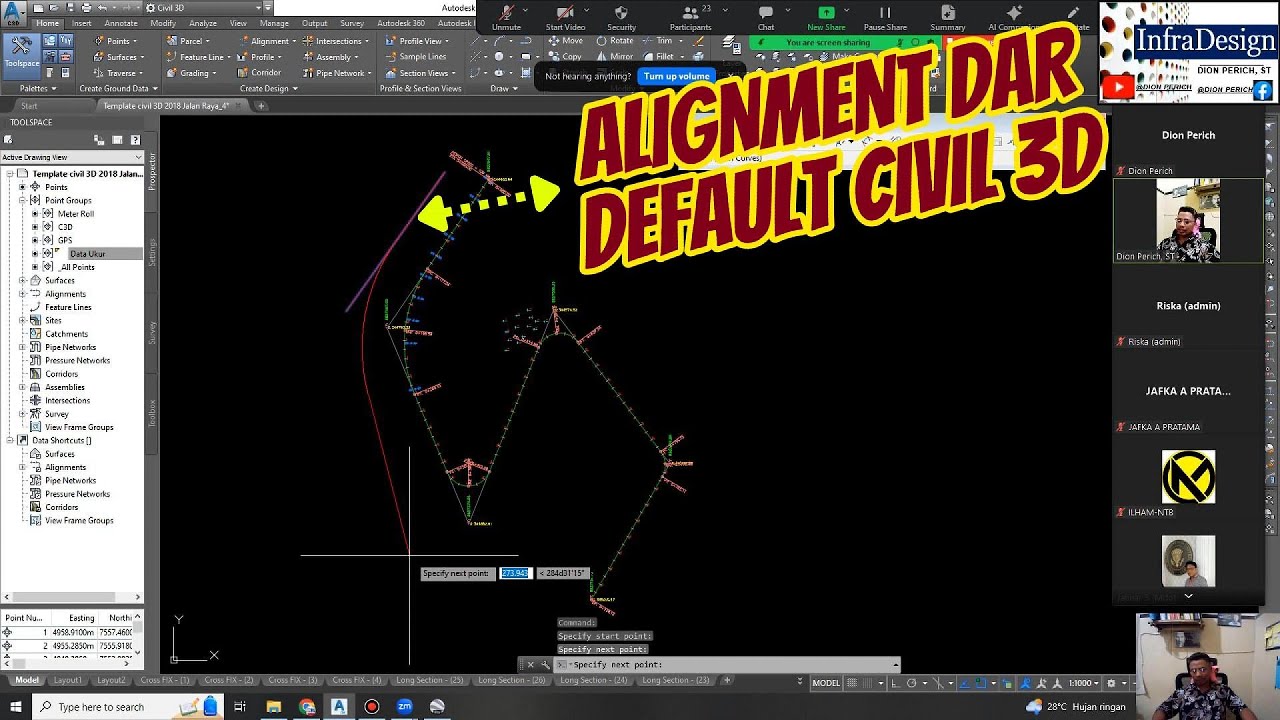The image size is (1280, 720).
Task: Click the distance input showing 273.945
Action: pos(514,574)
